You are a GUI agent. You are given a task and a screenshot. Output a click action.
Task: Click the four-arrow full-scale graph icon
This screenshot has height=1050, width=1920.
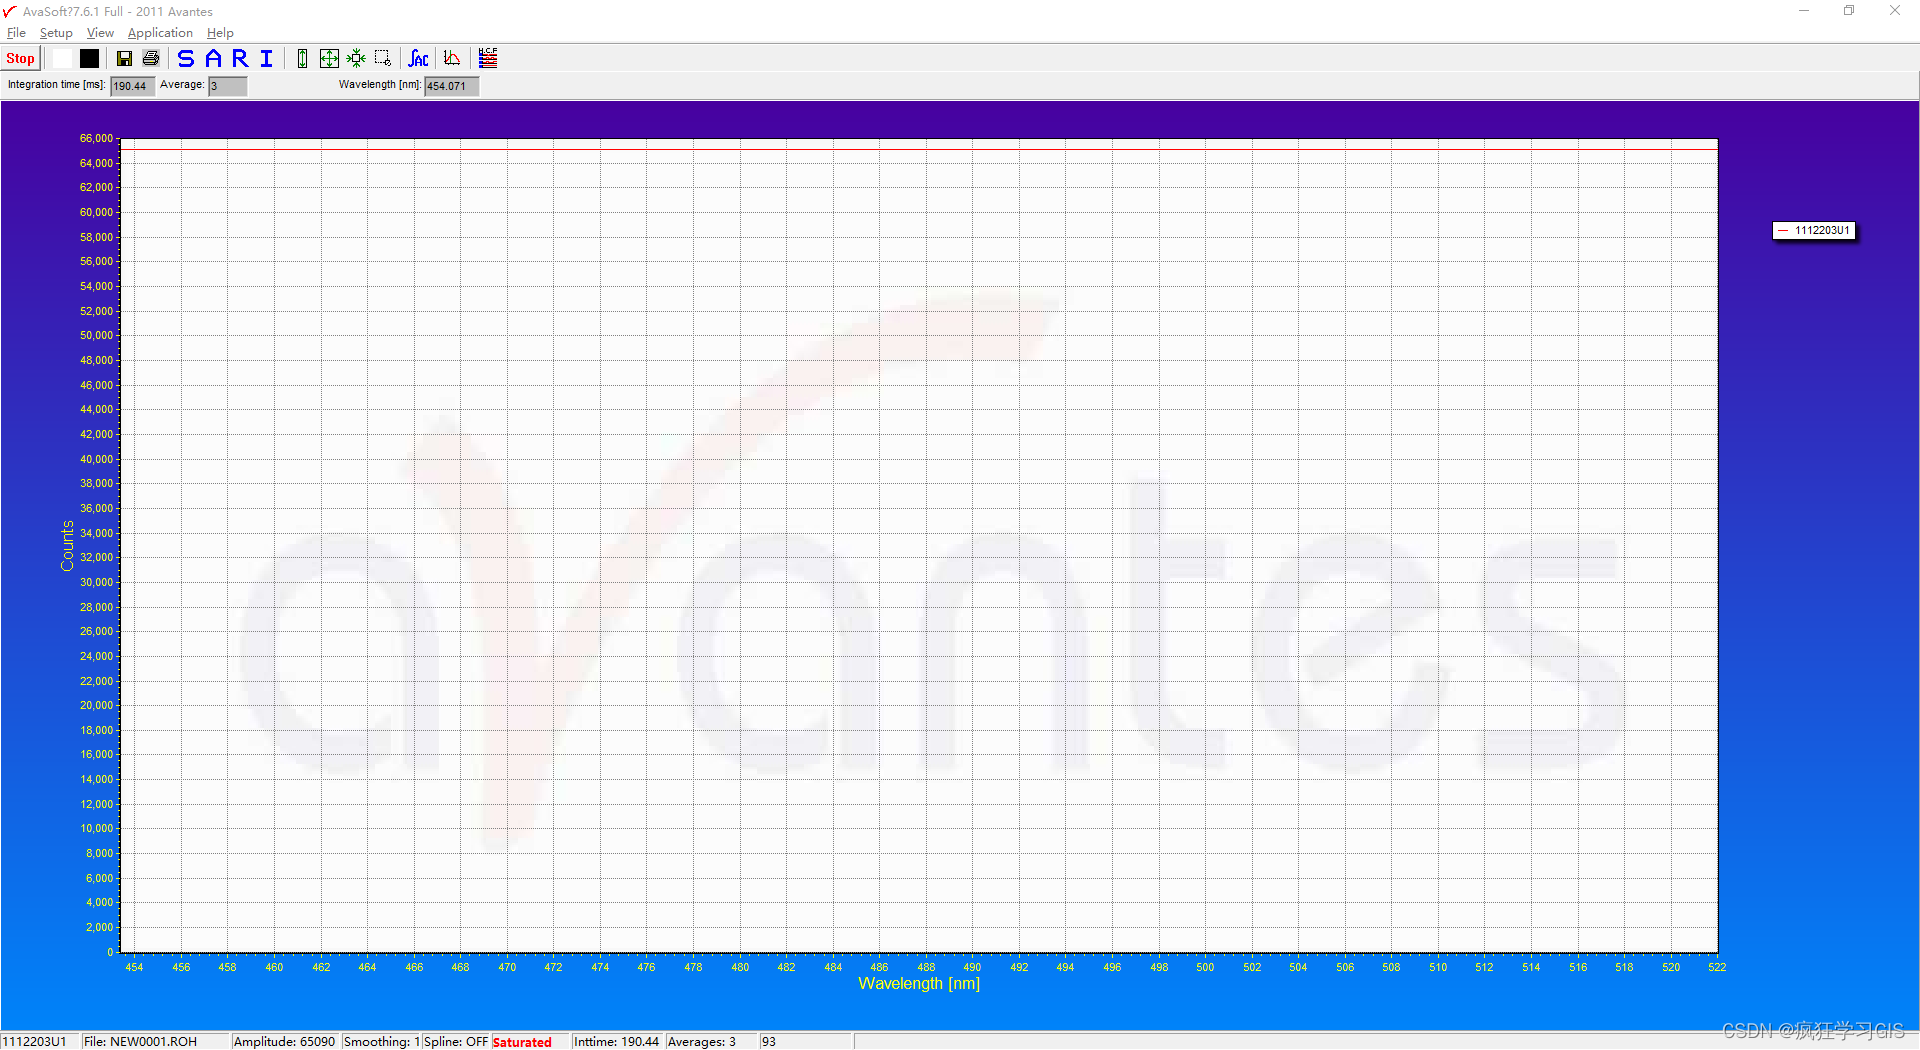tap(329, 59)
